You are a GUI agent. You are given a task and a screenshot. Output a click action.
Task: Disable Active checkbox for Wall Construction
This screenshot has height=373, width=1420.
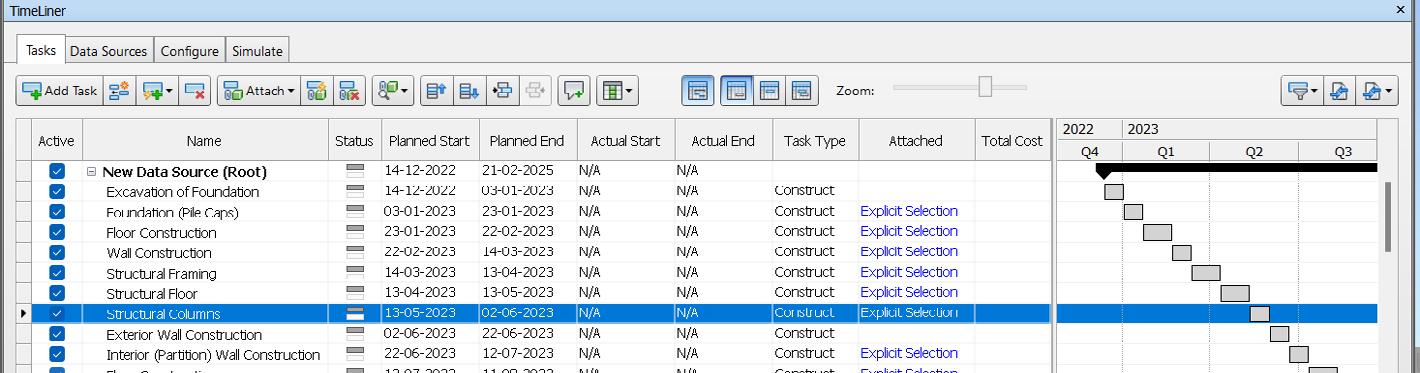[x=57, y=252]
